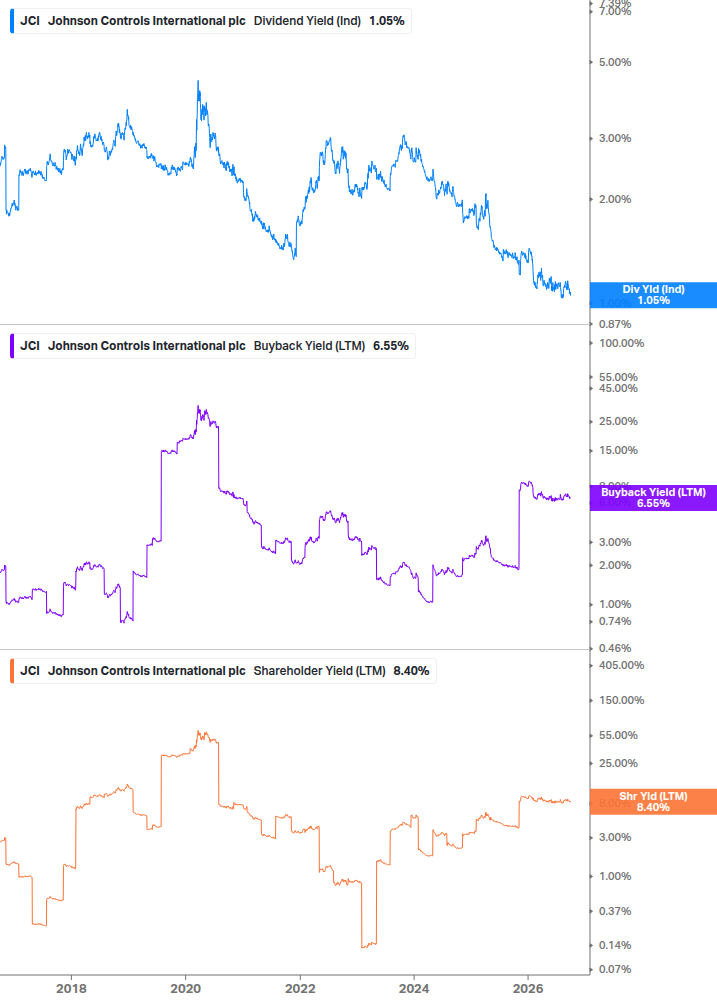This screenshot has height=1005, width=717.
Task: Click the 1.05% value in the top legend
Action: (387, 21)
